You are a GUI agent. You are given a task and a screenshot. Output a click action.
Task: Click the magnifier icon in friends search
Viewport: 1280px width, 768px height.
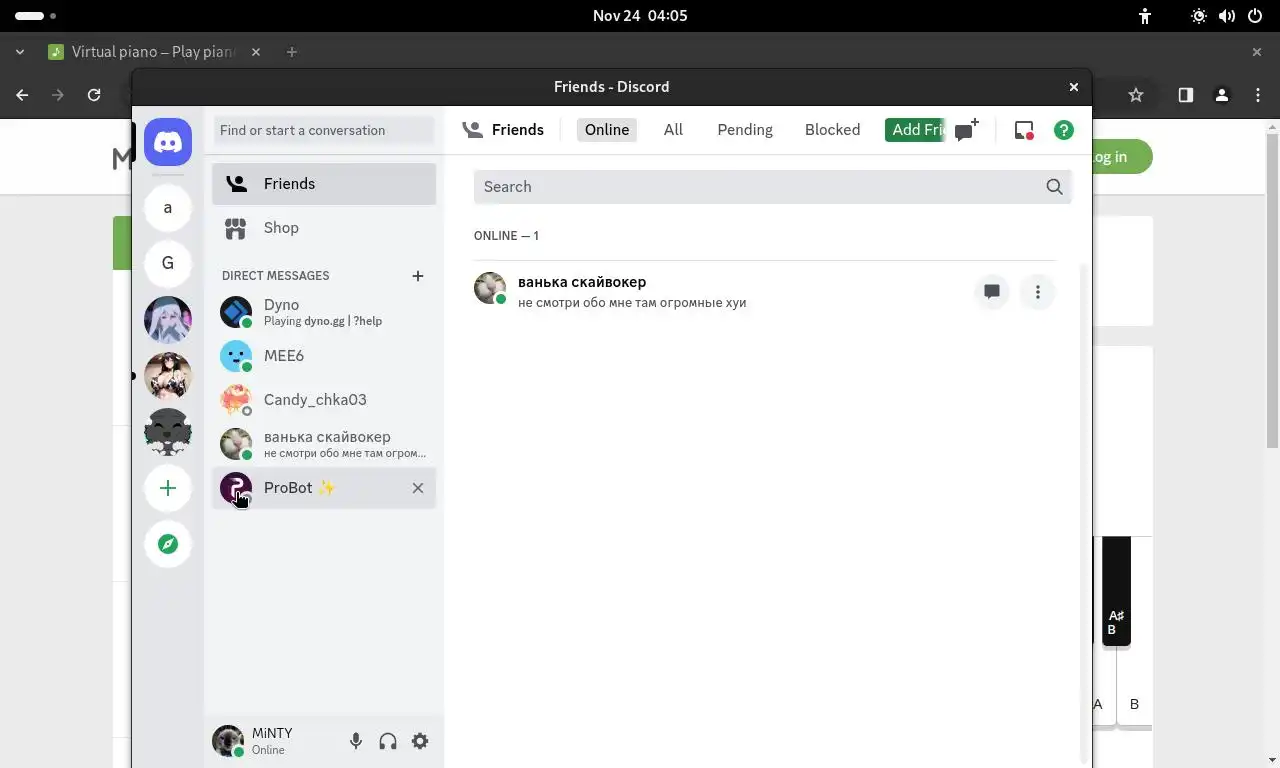point(1054,187)
